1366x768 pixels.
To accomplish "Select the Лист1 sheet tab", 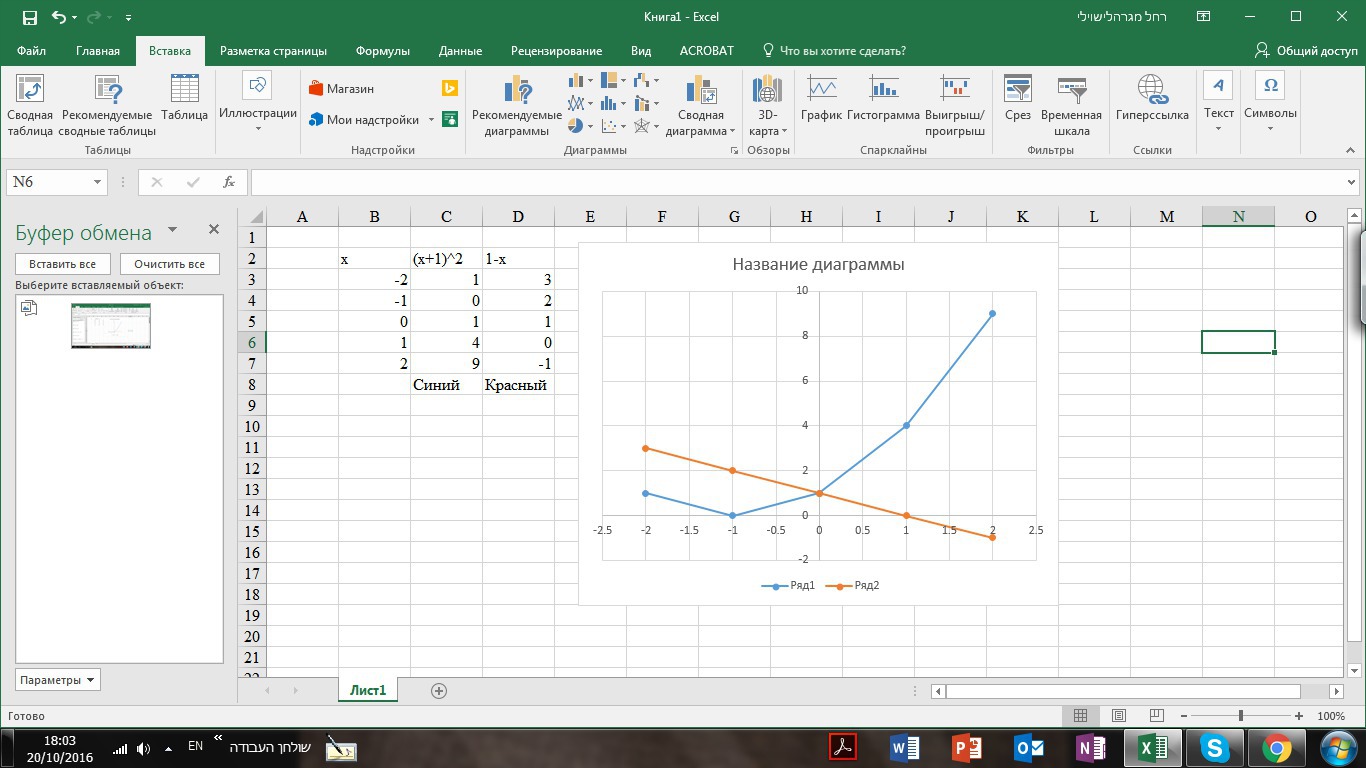I will (368, 690).
